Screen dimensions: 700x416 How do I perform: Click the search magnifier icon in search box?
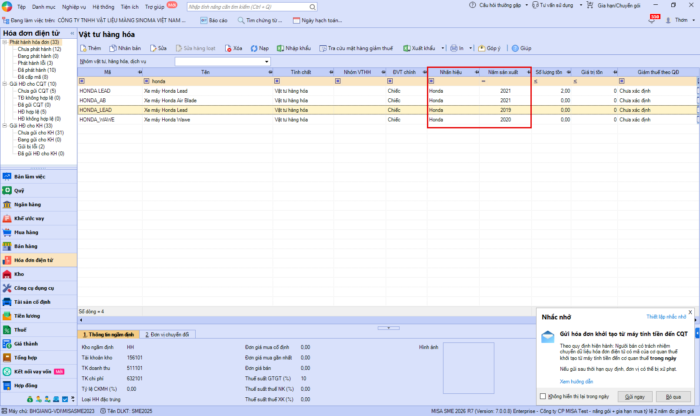[312, 7]
